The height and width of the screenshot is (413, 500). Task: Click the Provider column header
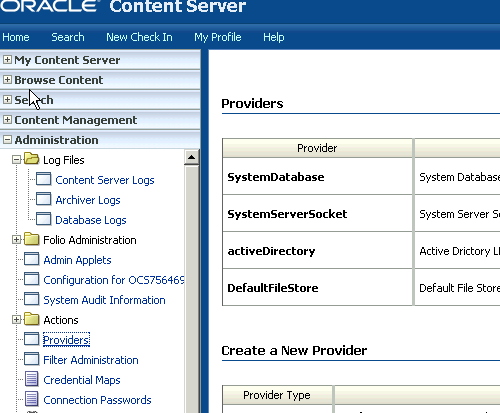coord(317,148)
